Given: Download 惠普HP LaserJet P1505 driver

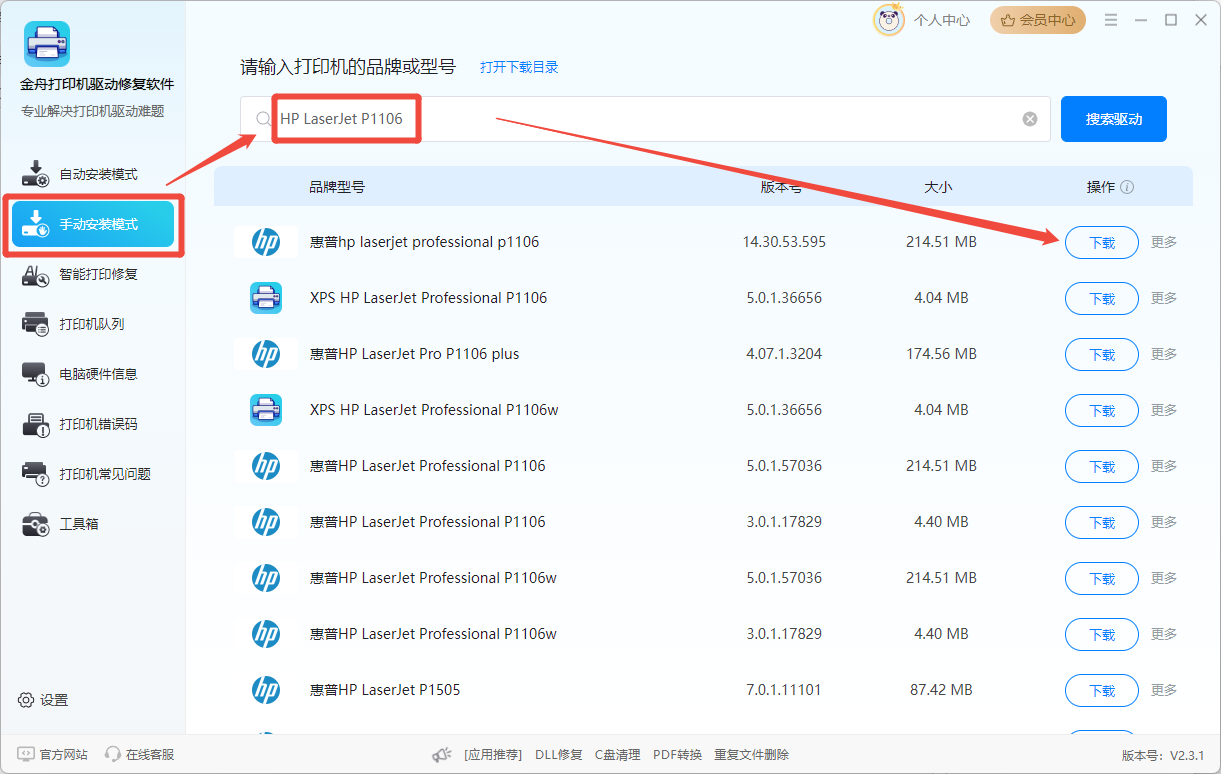Looking at the screenshot, I should (1102, 690).
